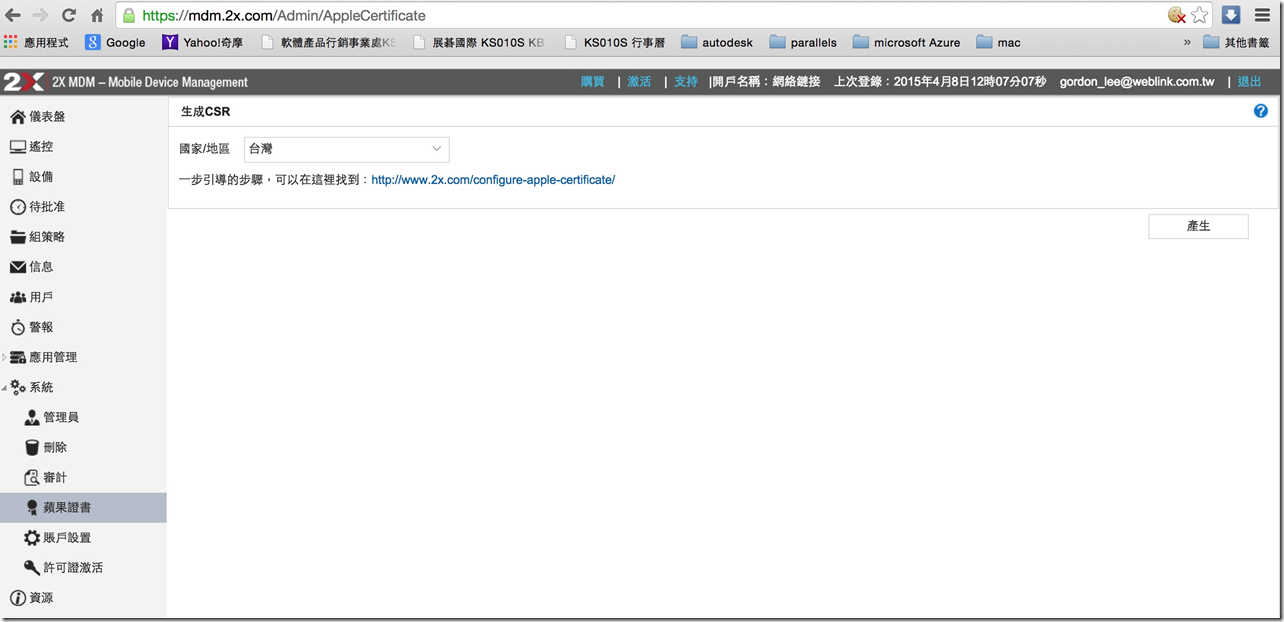Viewport: 1284px width, 622px height.
Task: Click the 資源 info icon
Action: click(18, 598)
